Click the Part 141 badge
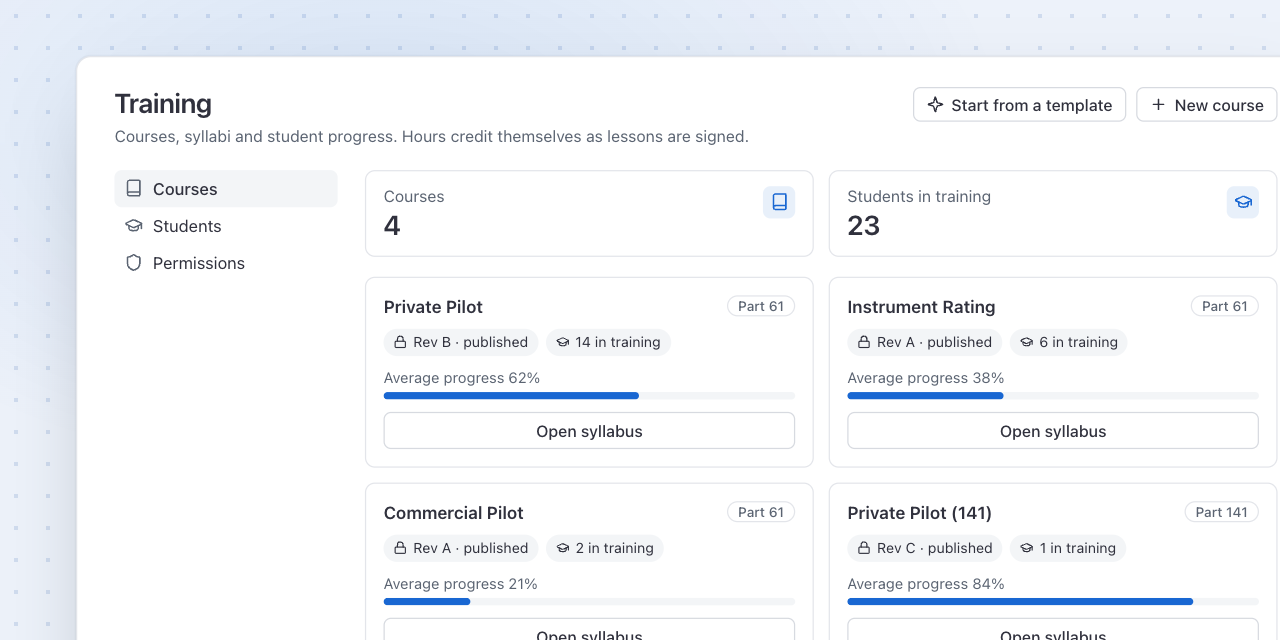1280x640 pixels. 1222,512
